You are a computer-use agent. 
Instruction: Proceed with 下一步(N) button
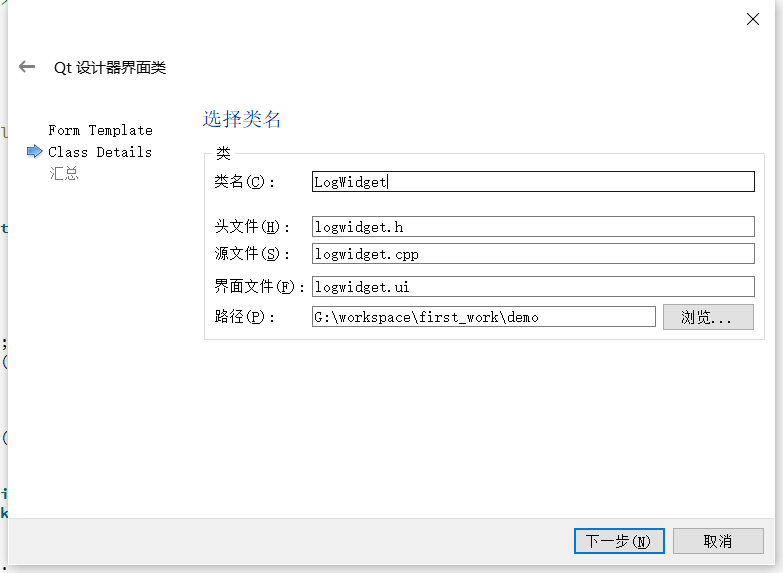click(619, 541)
